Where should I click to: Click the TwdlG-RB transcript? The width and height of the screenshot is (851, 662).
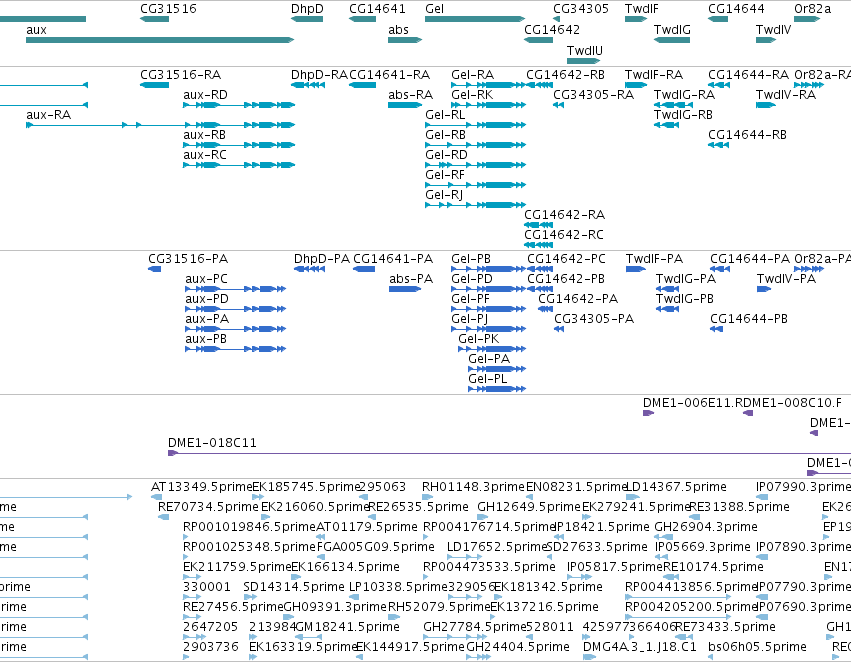click(x=666, y=125)
